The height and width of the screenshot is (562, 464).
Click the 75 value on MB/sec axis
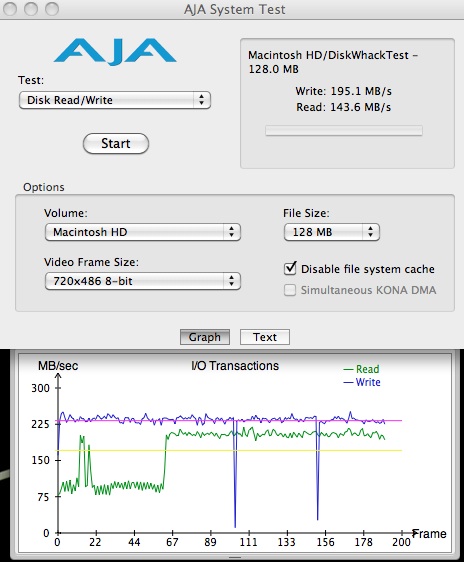coord(43,497)
